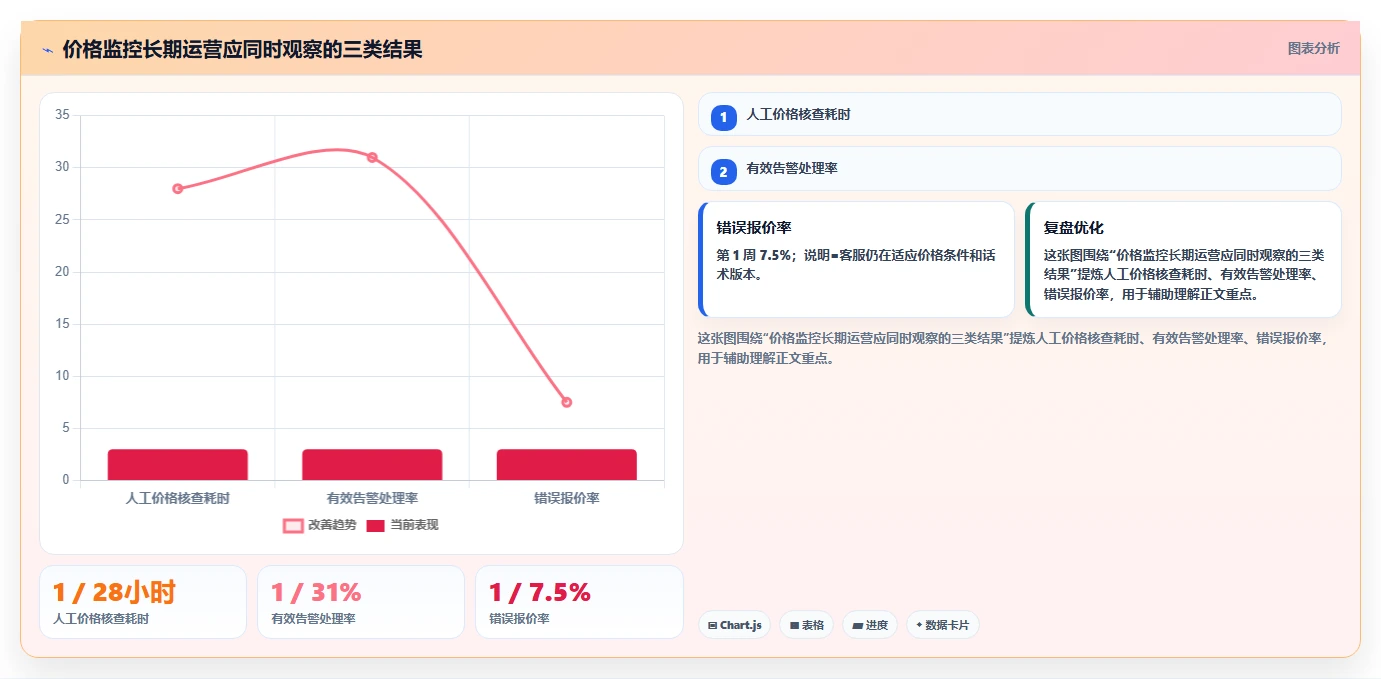Click the 1 / 28小时 stat card
Viewport: 1381px width, 679px height.
[x=143, y=602]
